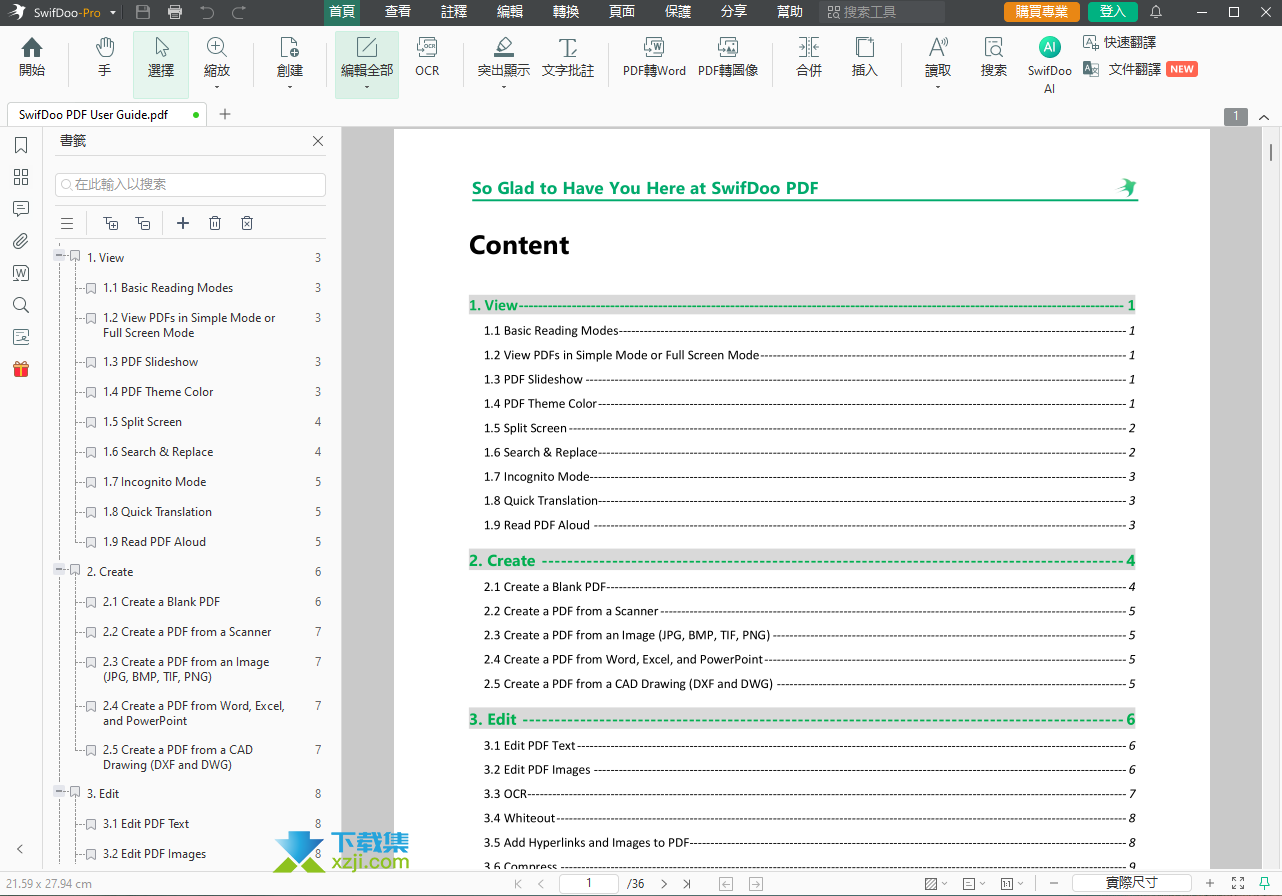Open the SwifDoo-Pro title dropdown arrow

pyautogui.click(x=112, y=13)
